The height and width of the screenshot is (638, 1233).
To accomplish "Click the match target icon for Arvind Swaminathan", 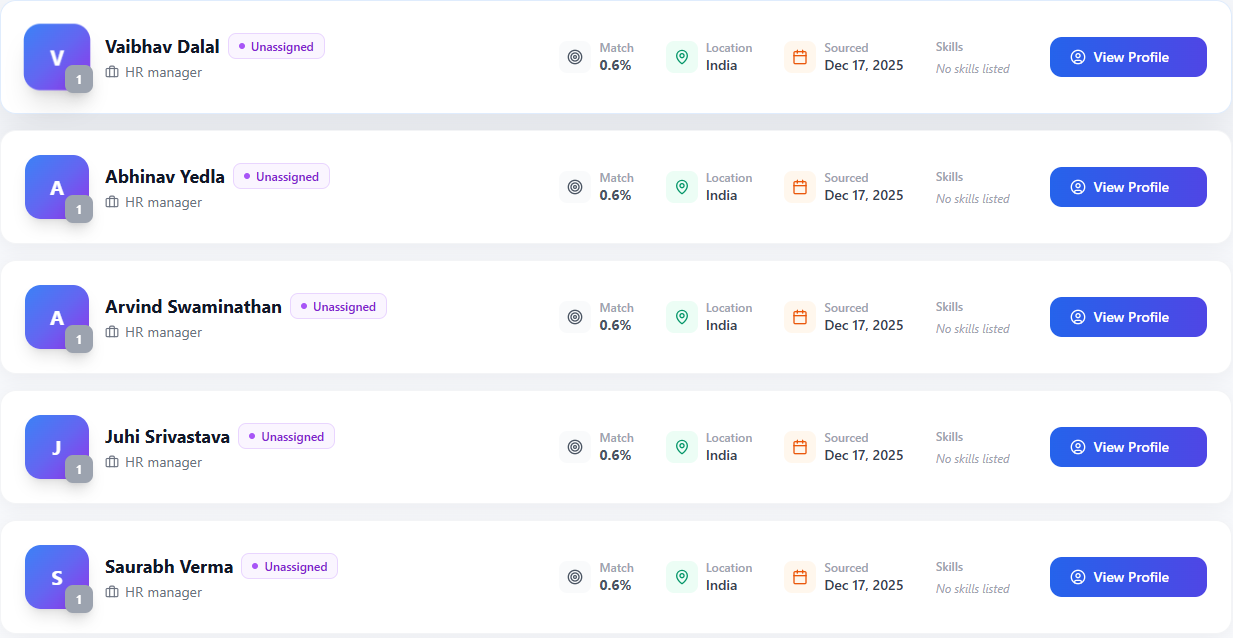I will click(575, 317).
